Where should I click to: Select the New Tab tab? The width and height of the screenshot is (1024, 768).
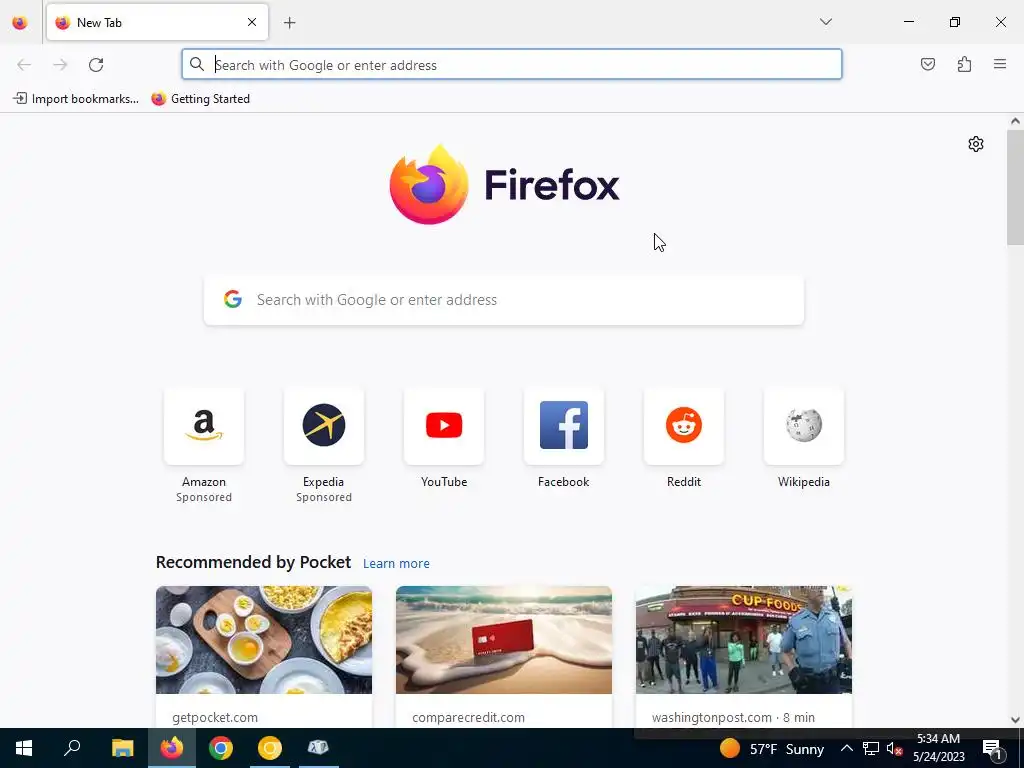point(157,22)
